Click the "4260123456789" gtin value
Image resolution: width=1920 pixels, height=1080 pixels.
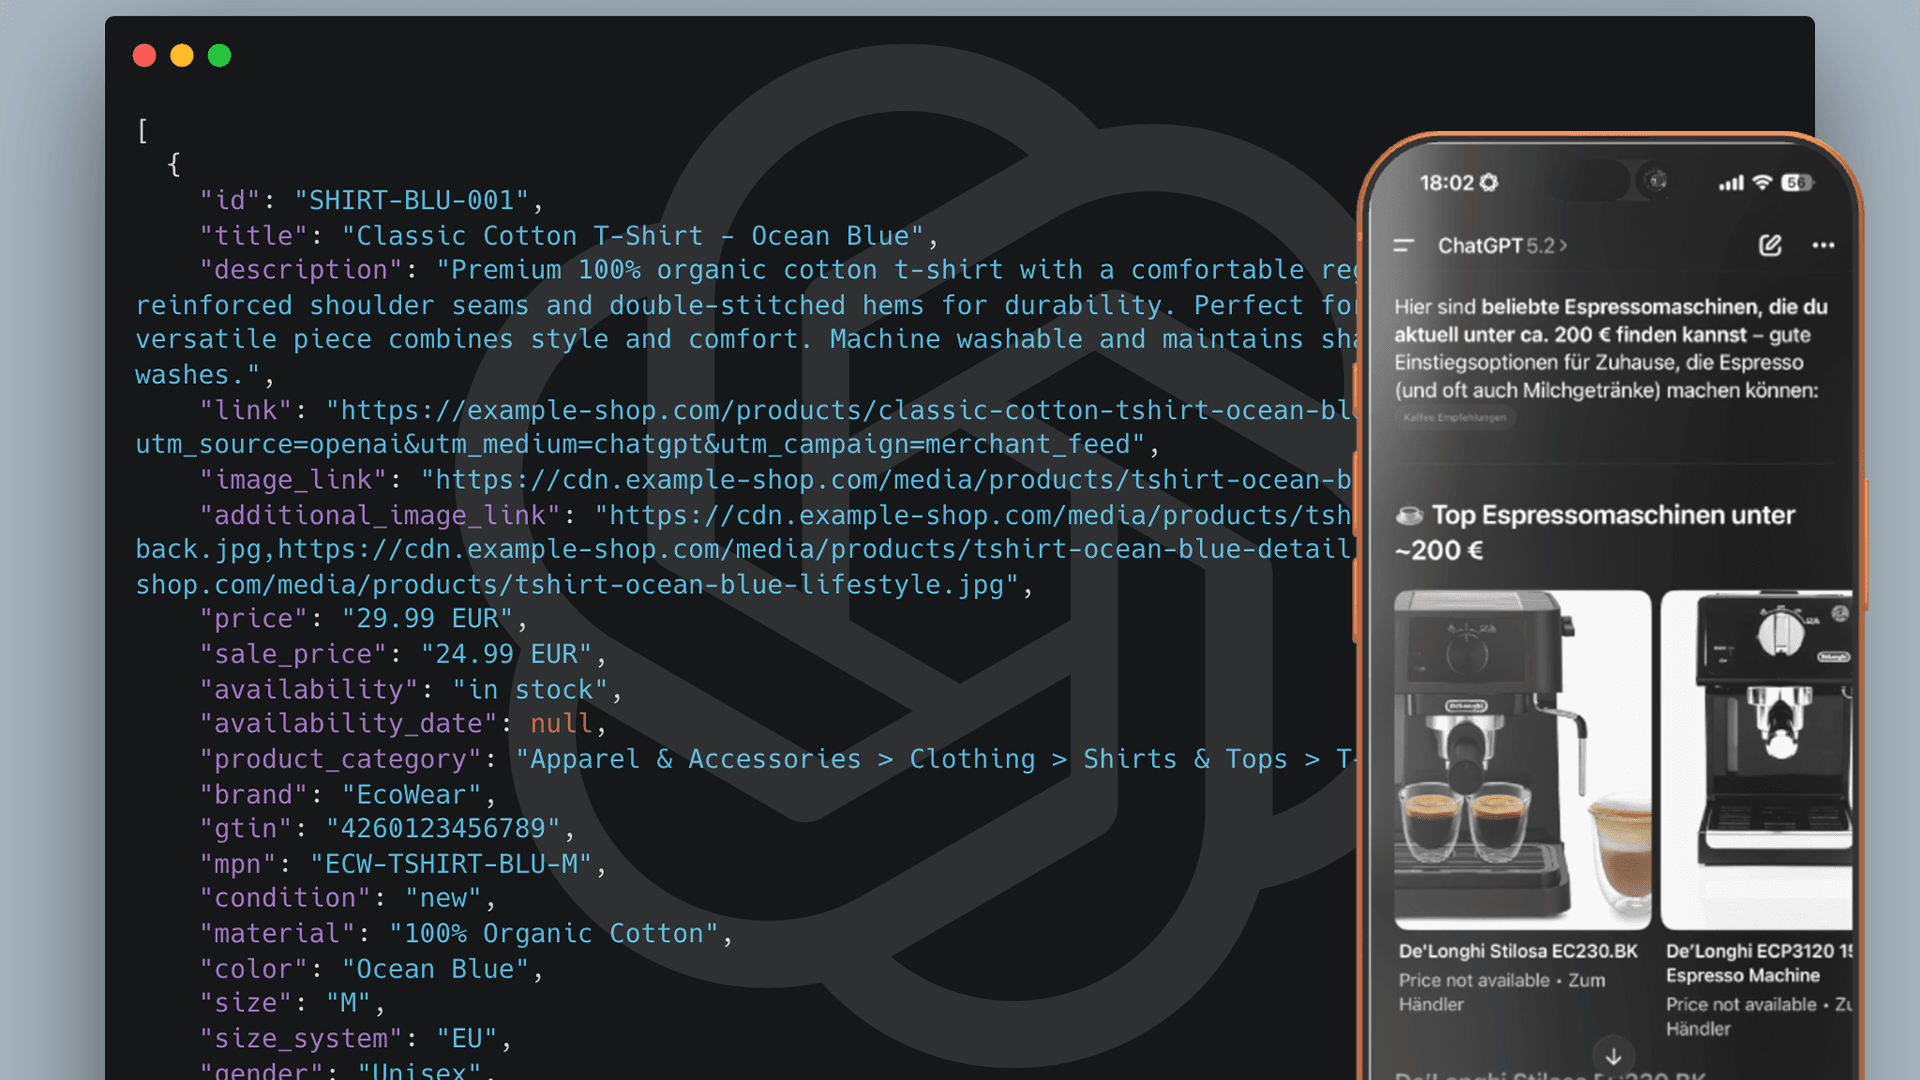coord(443,828)
